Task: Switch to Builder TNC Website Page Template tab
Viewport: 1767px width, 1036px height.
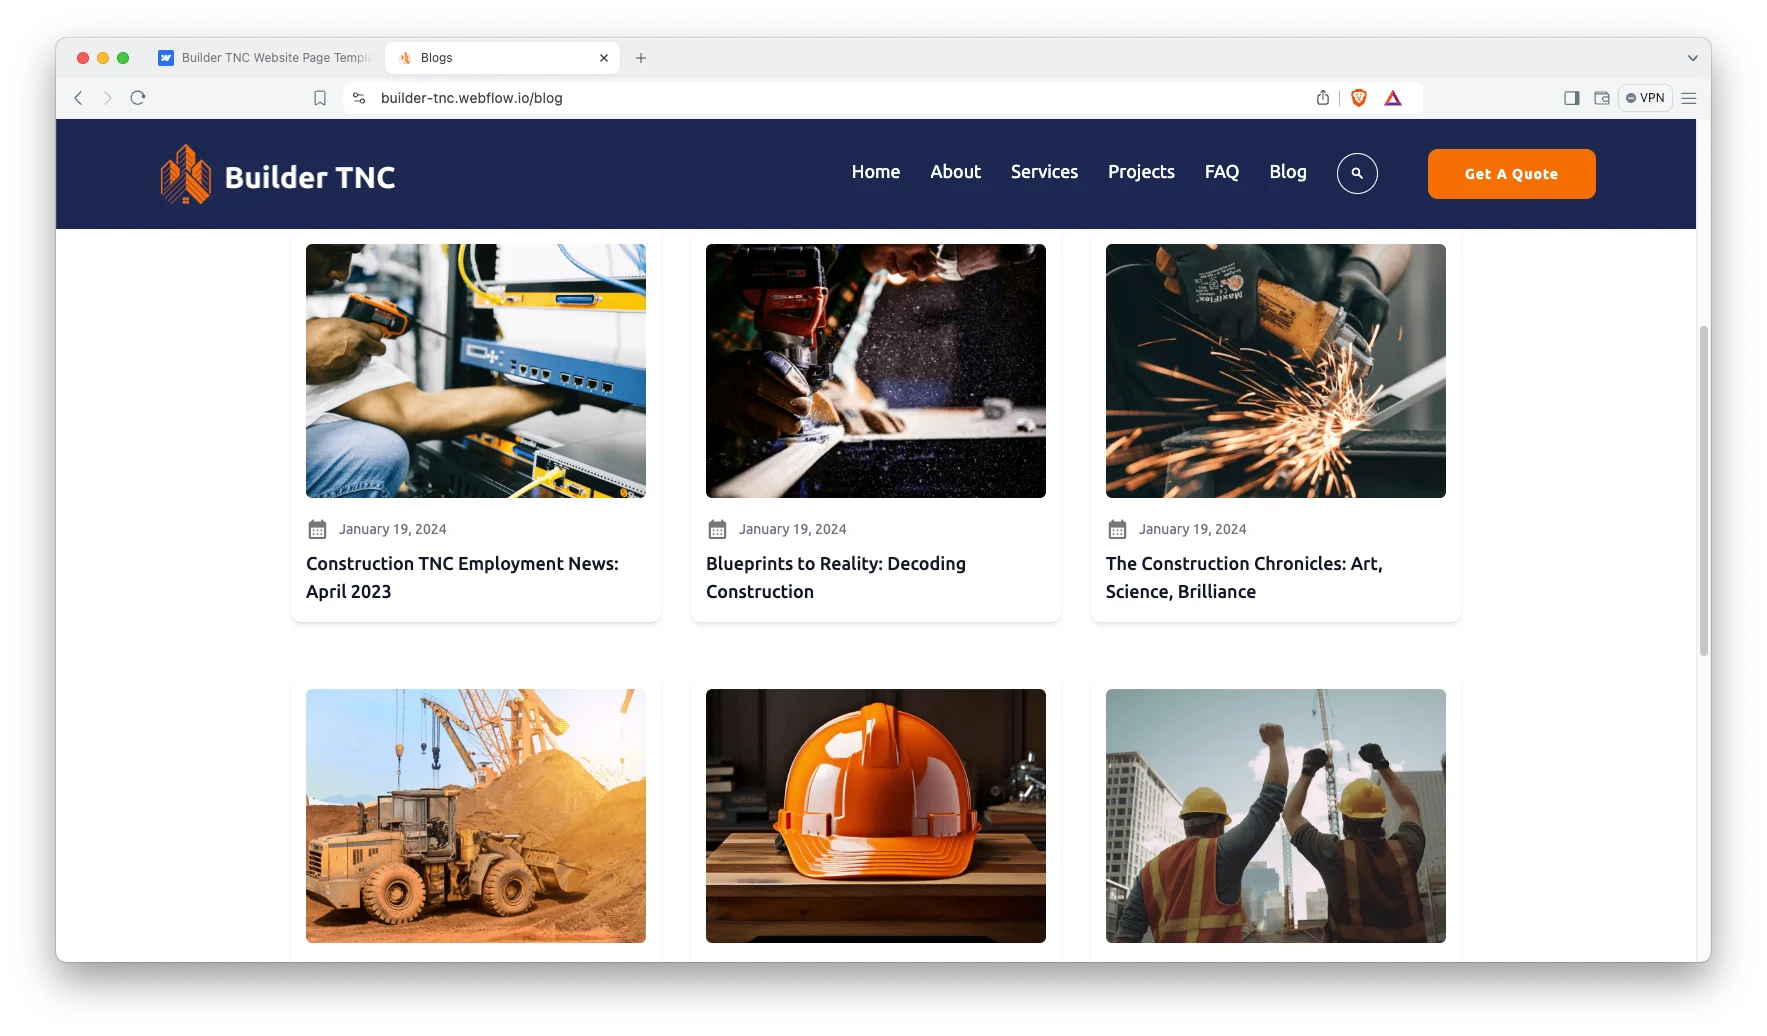Action: tap(265, 58)
